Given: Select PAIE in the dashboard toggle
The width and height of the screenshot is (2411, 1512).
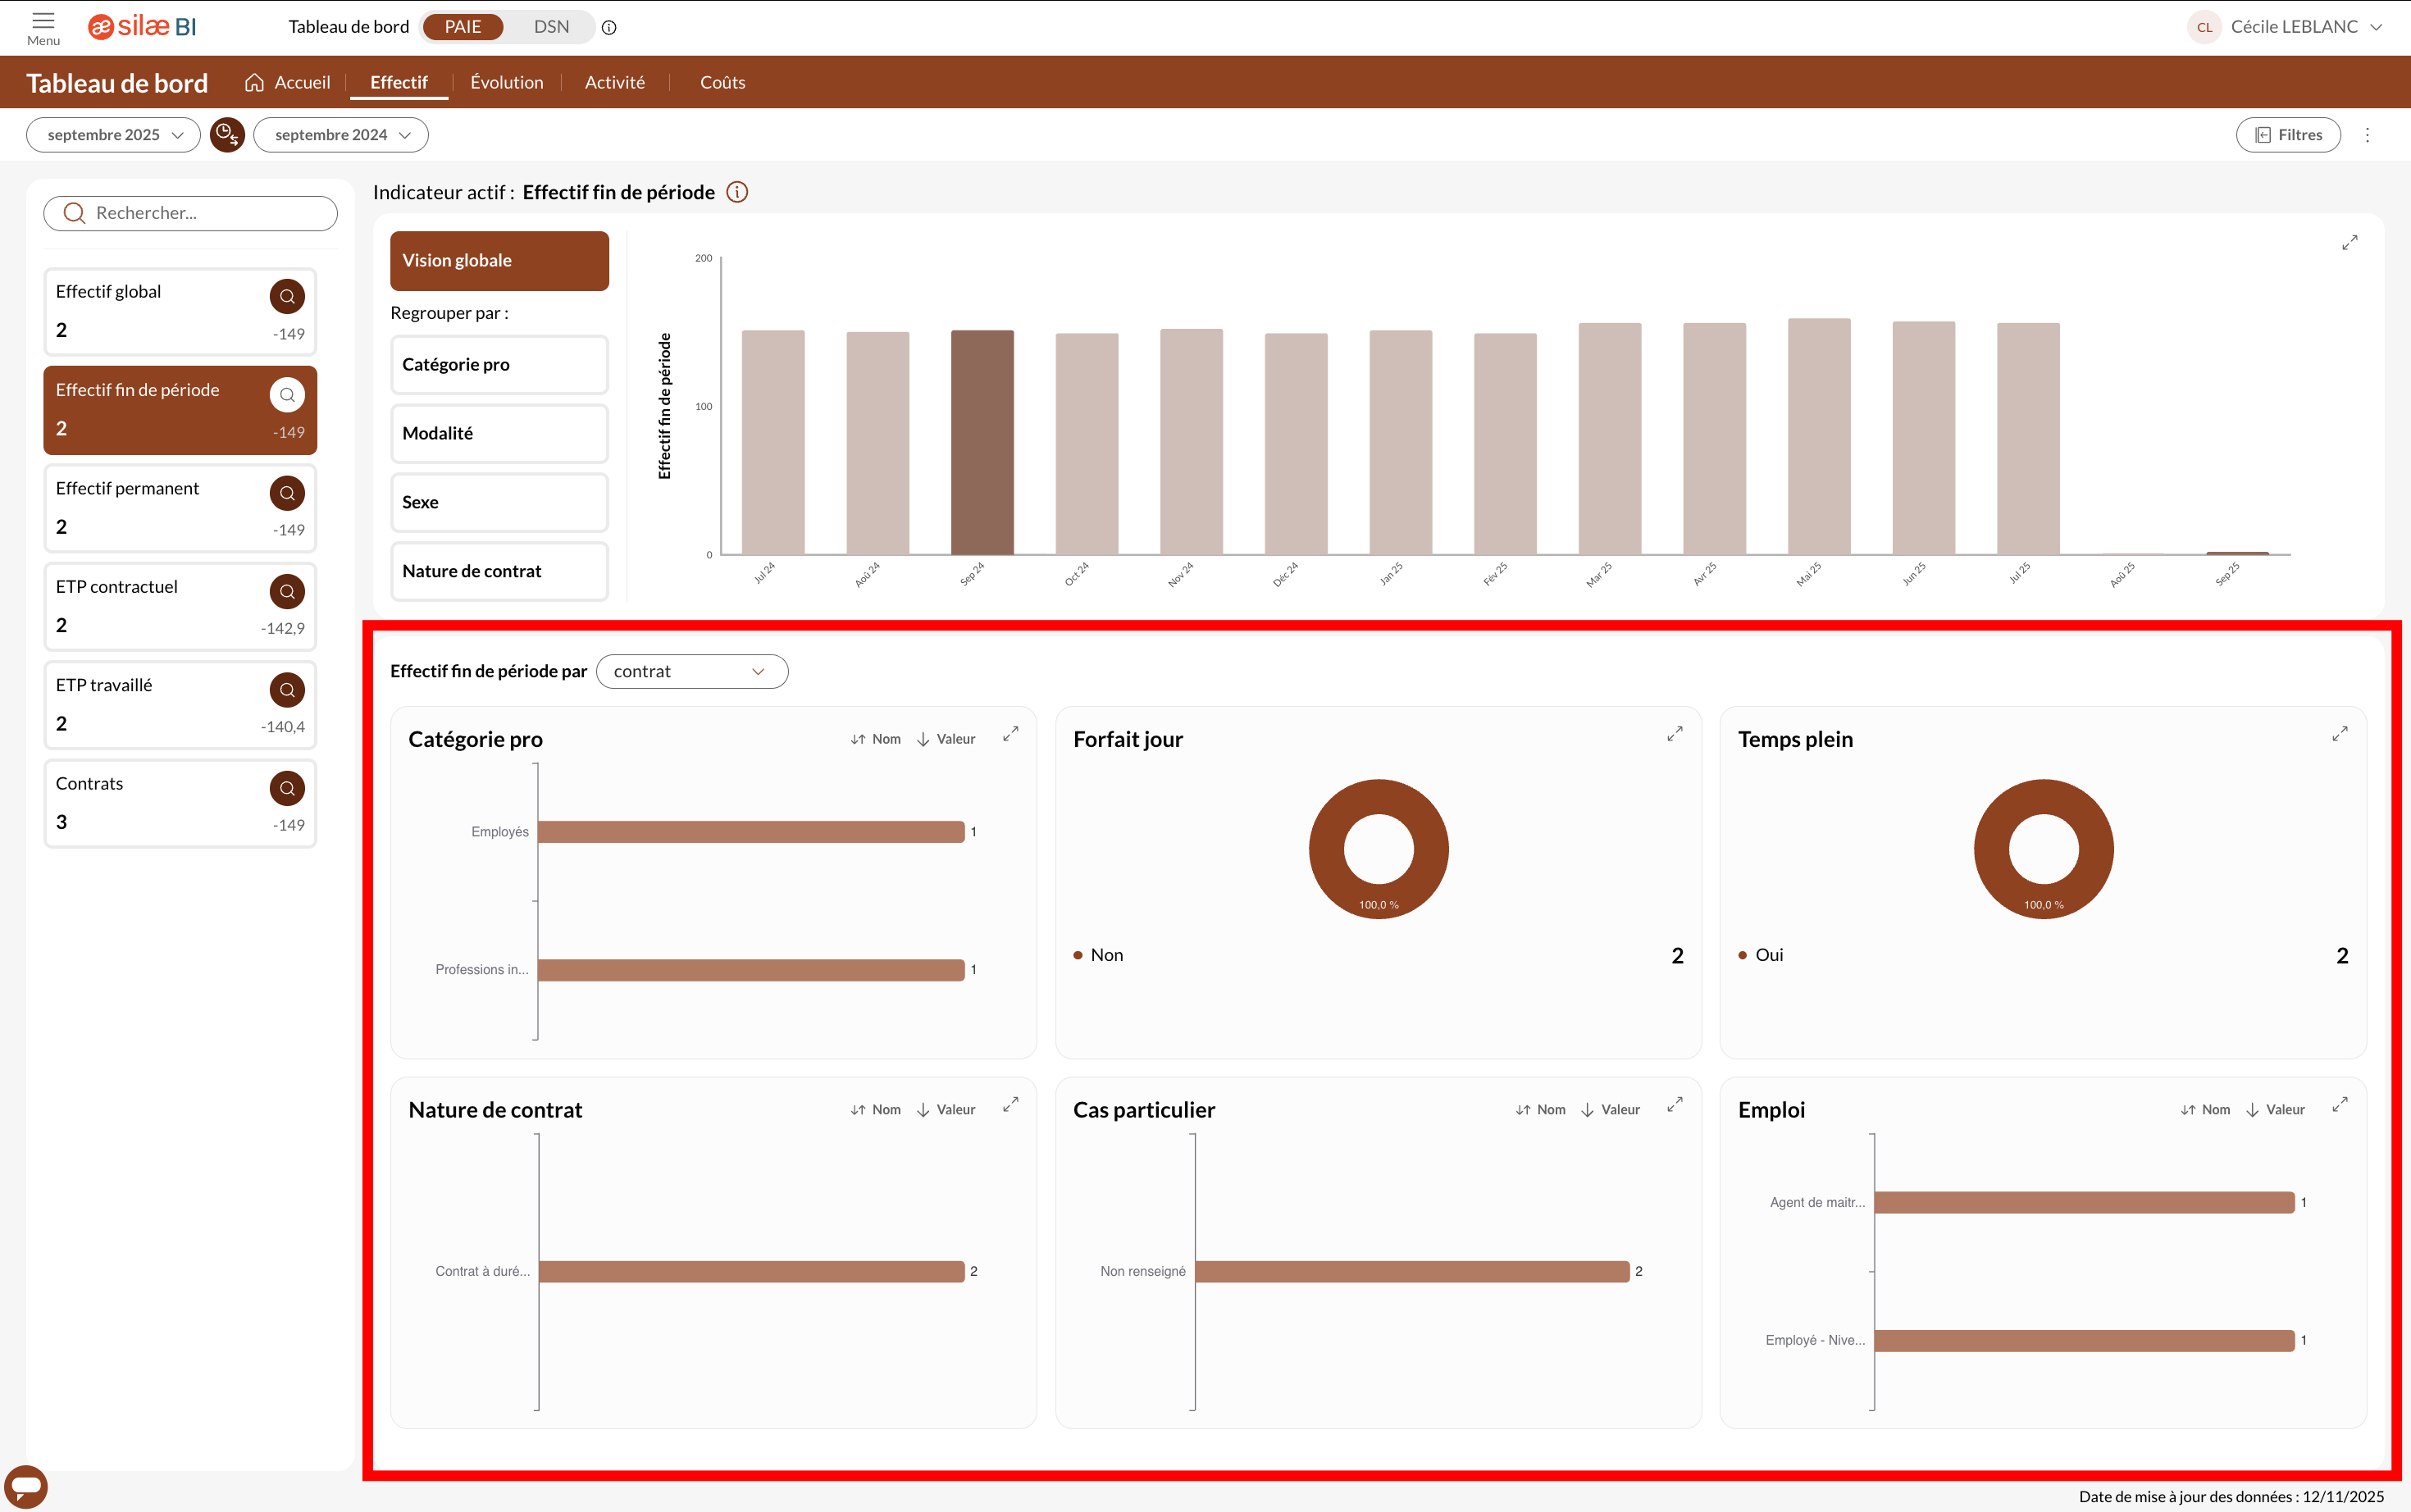Looking at the screenshot, I should click(x=463, y=27).
